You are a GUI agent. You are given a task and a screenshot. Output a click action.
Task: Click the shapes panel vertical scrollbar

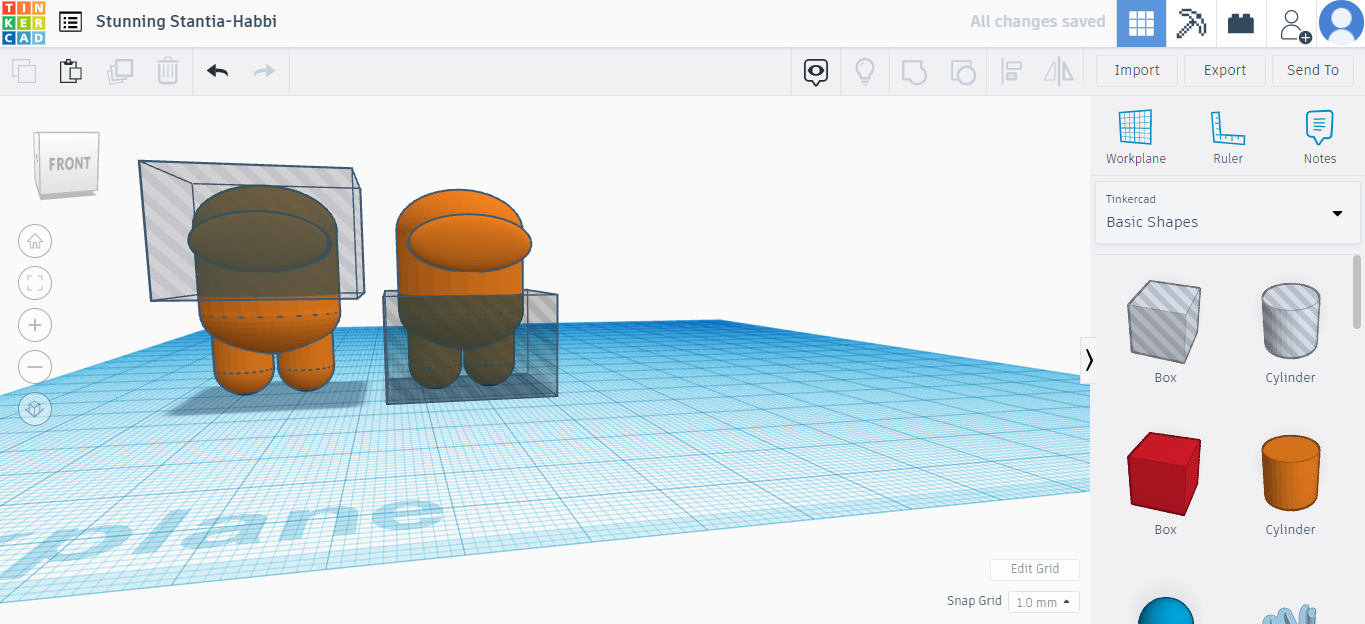click(x=1357, y=290)
